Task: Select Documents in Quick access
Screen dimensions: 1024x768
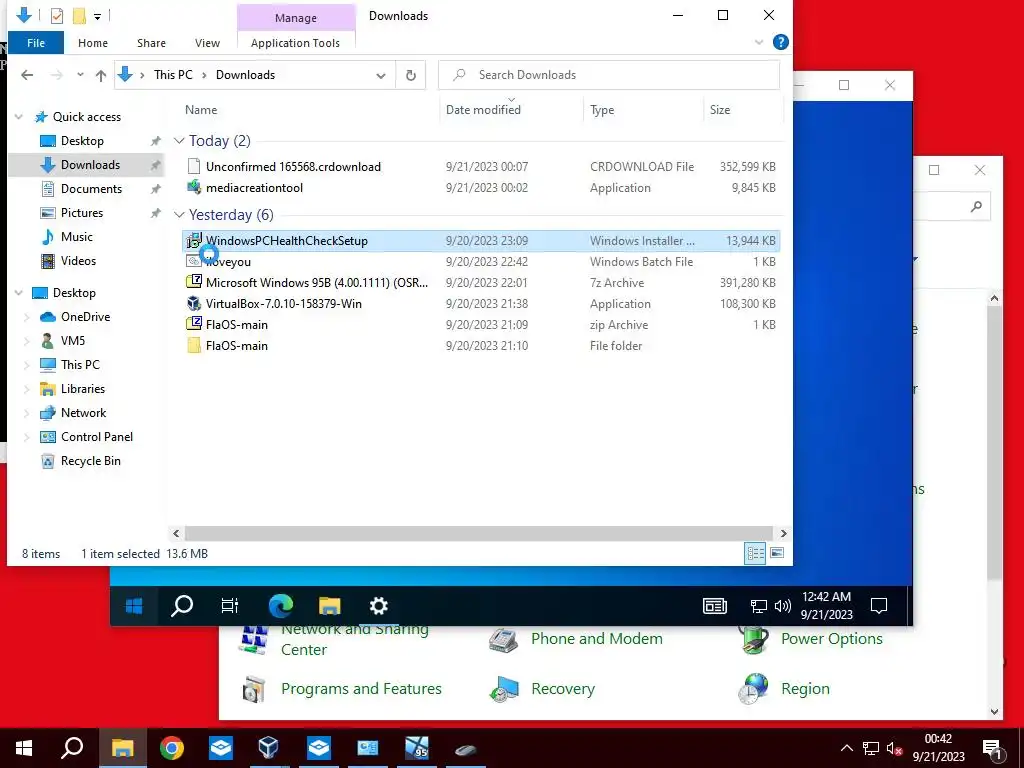Action: [91, 189]
